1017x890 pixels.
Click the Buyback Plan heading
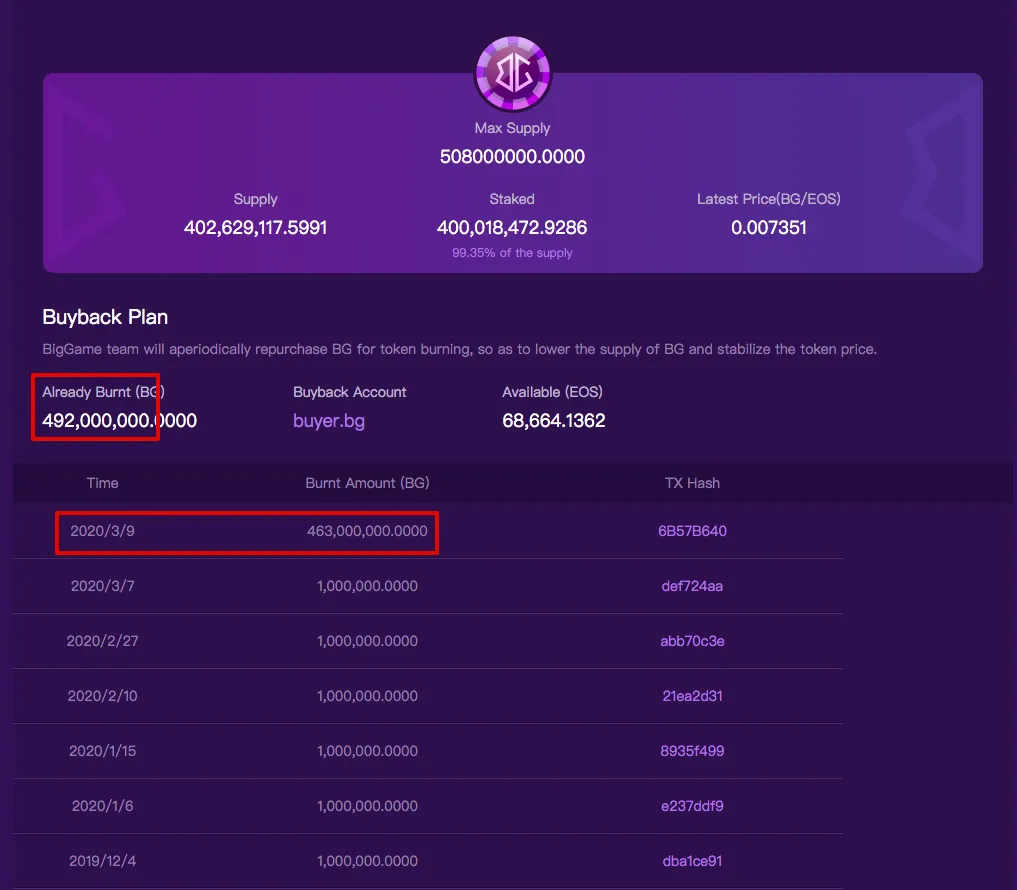coord(105,317)
